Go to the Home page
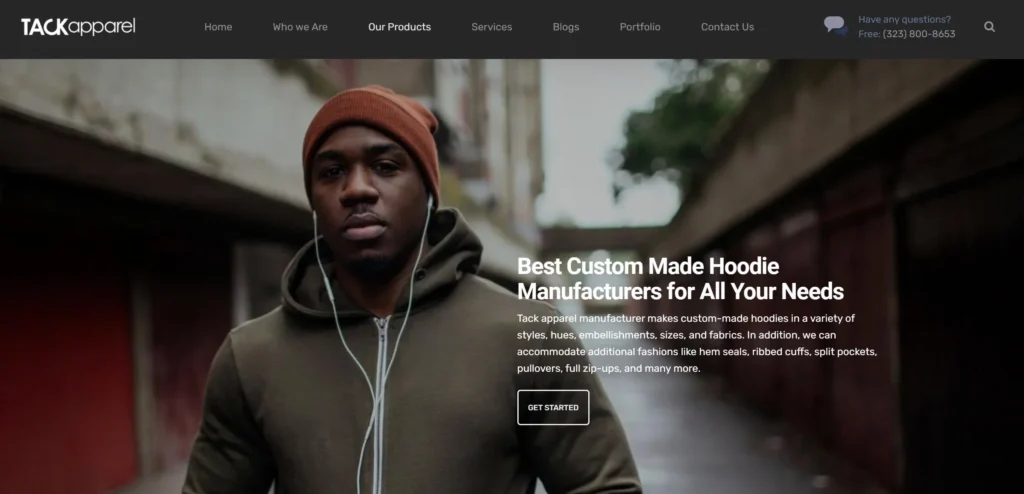1024x494 pixels. tap(218, 27)
